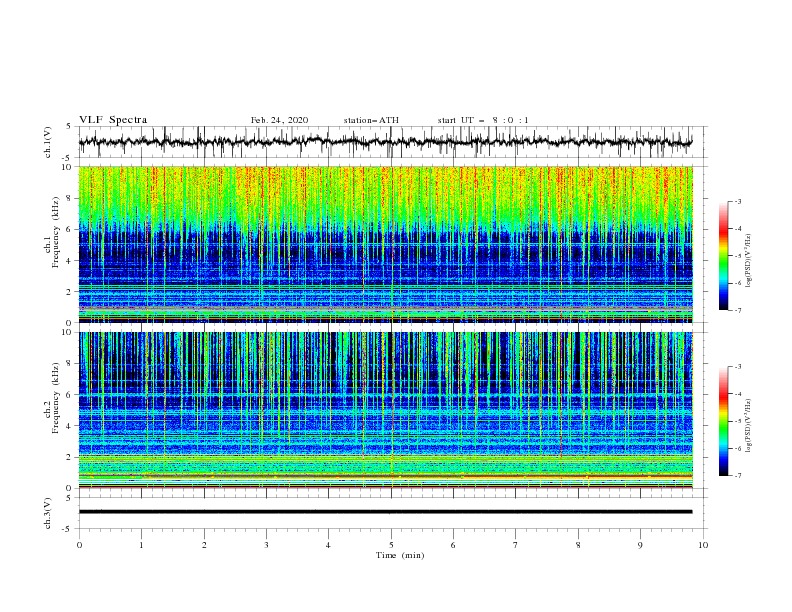Screen dimensions: 792x612
Task: Click tick label "6" on the time axis
Action: click(x=453, y=545)
